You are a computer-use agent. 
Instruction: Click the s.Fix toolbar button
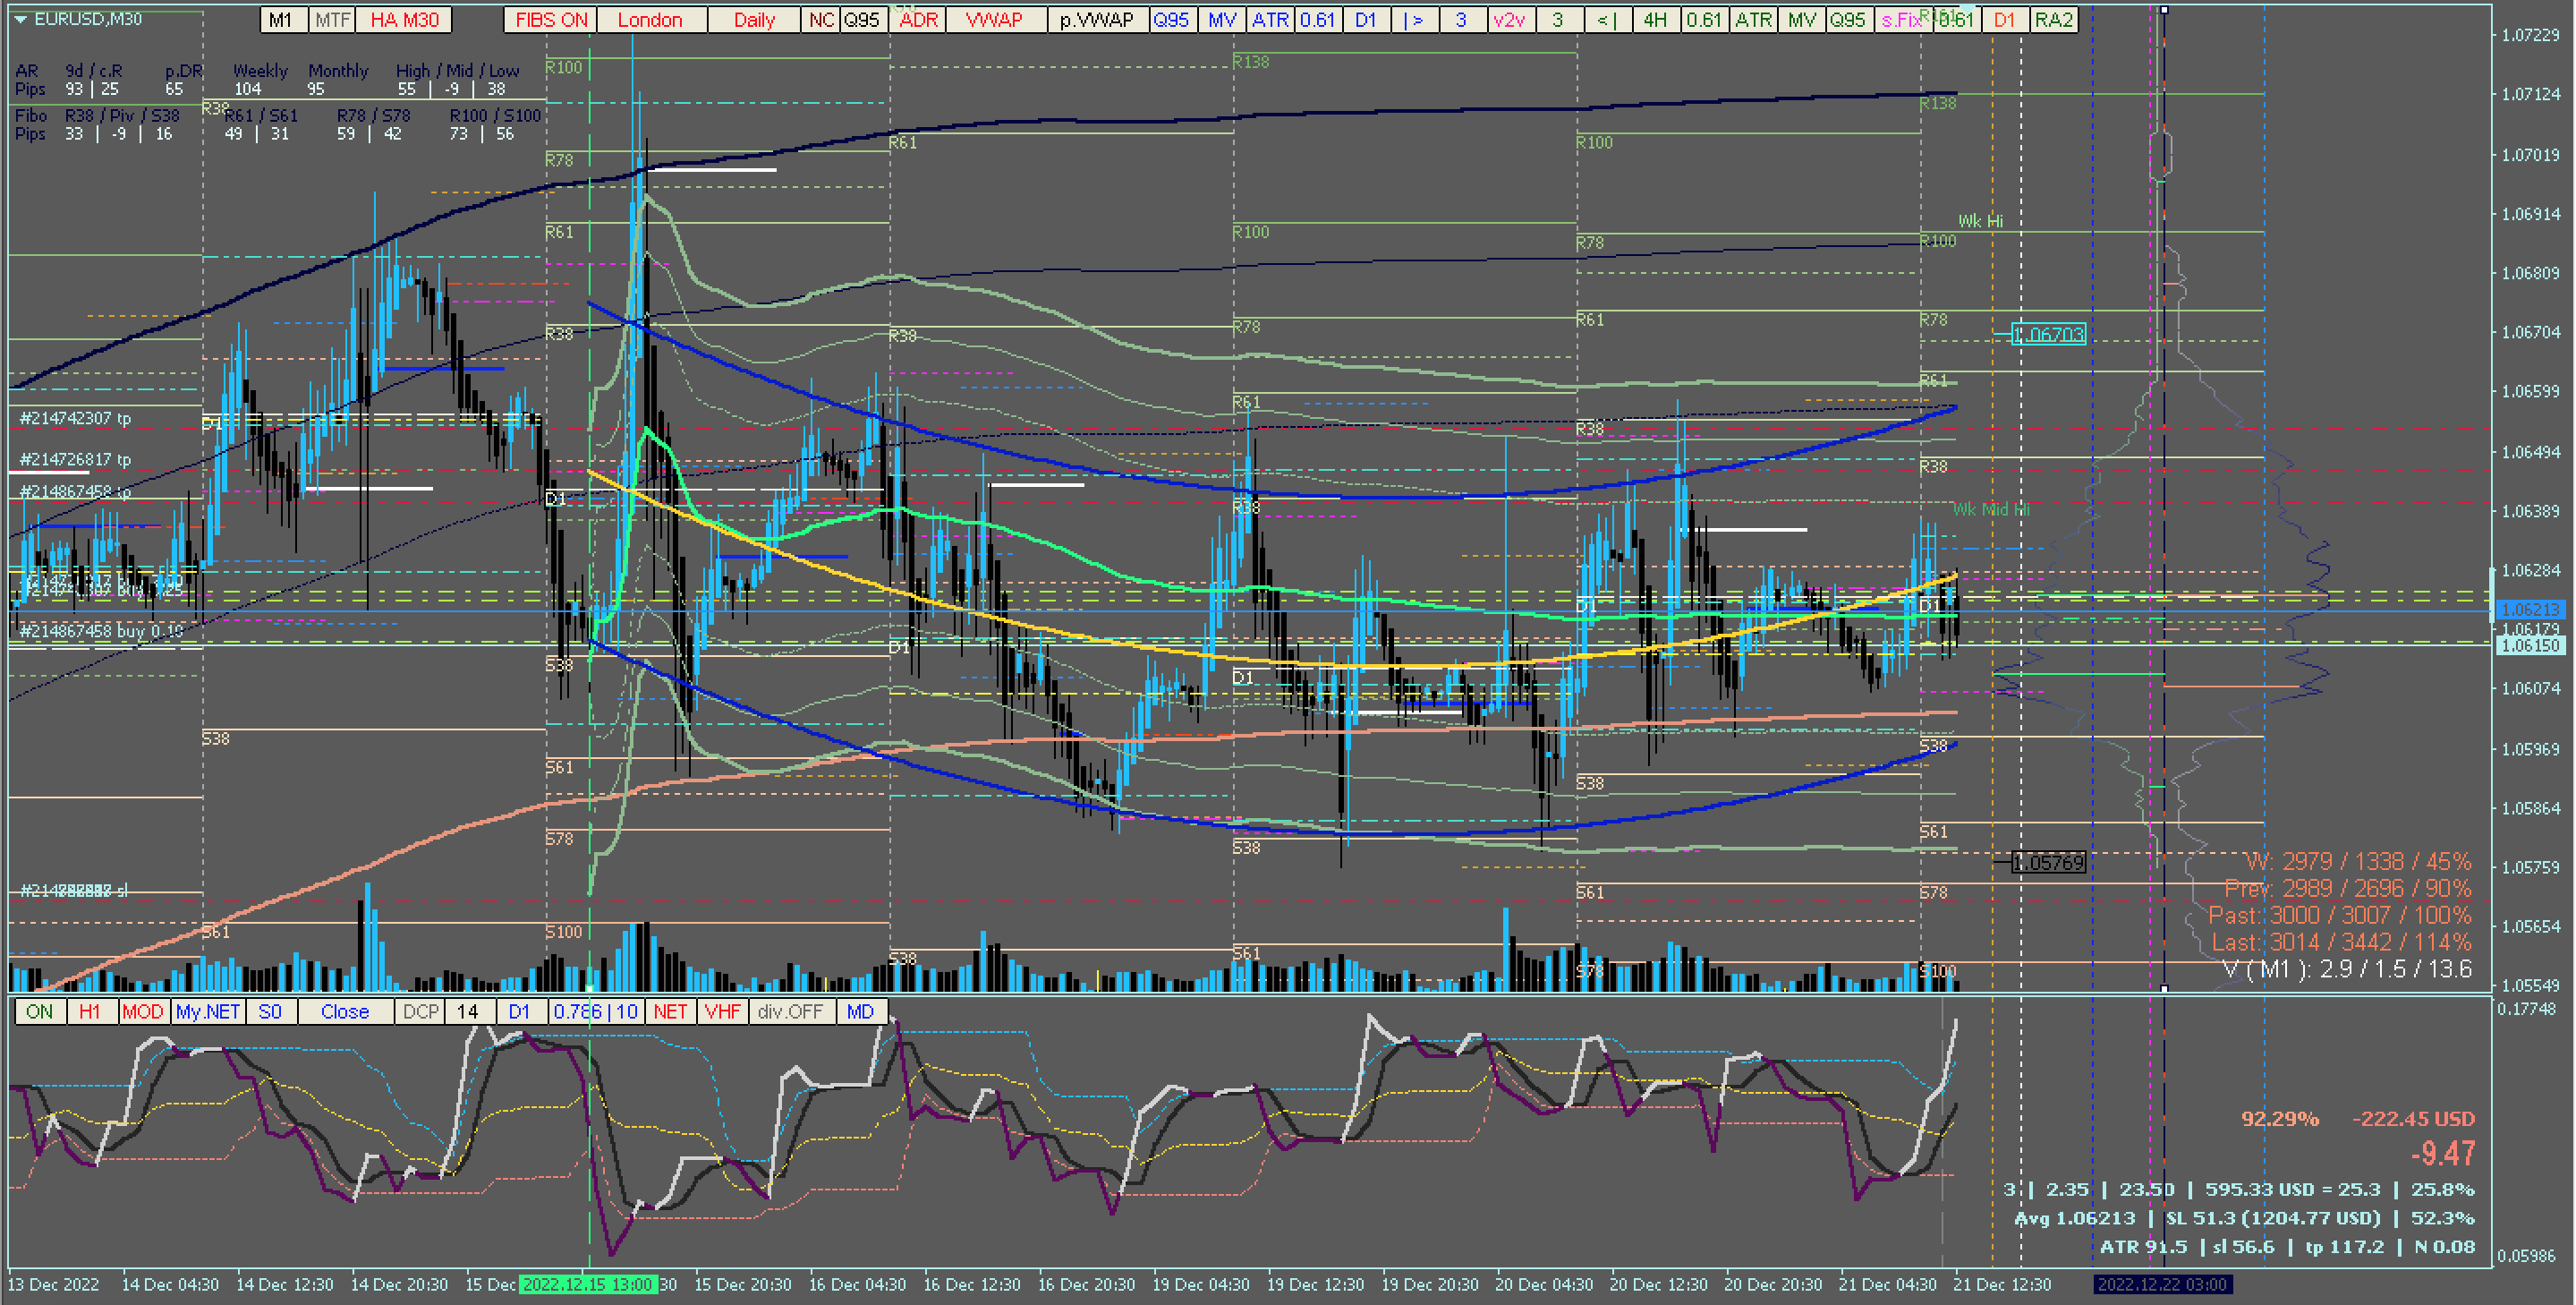[x=1901, y=20]
